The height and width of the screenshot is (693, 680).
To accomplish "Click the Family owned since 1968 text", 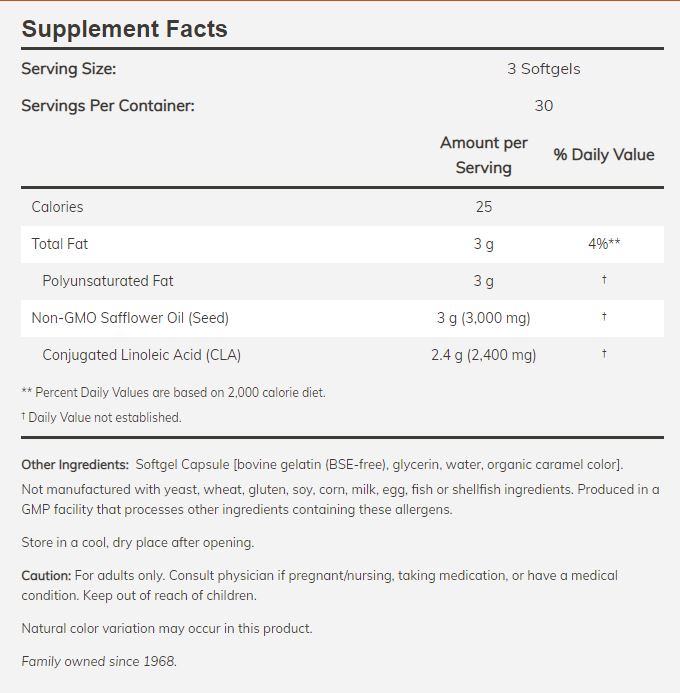I will [99, 661].
